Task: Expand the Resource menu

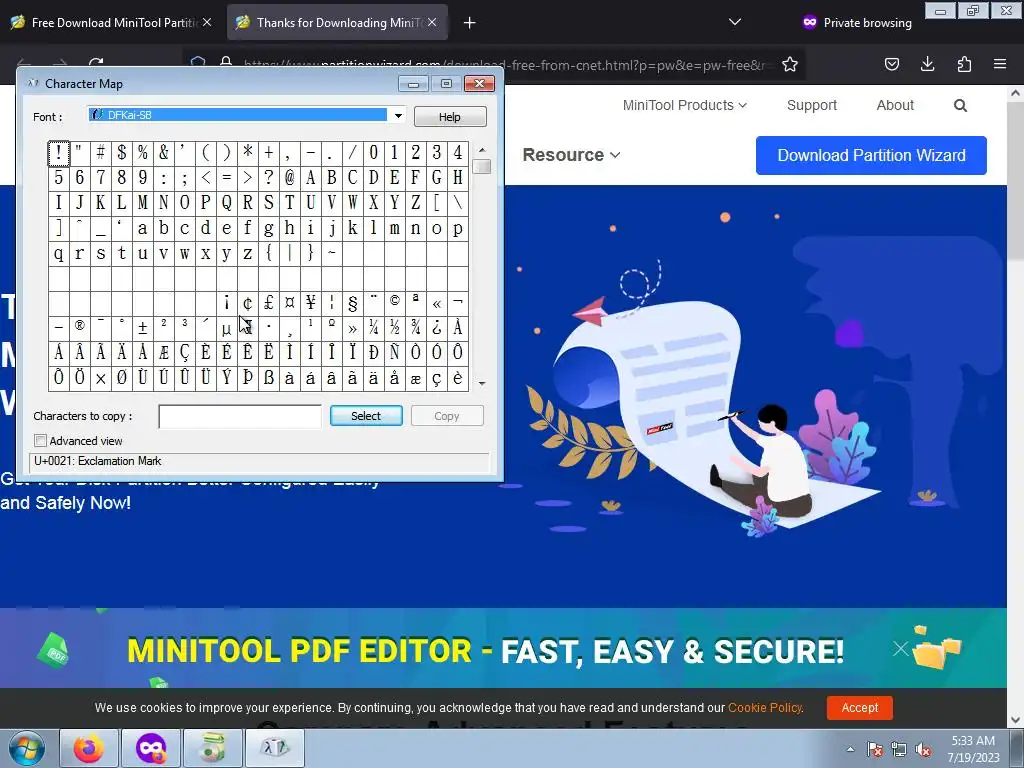Action: 571,155
